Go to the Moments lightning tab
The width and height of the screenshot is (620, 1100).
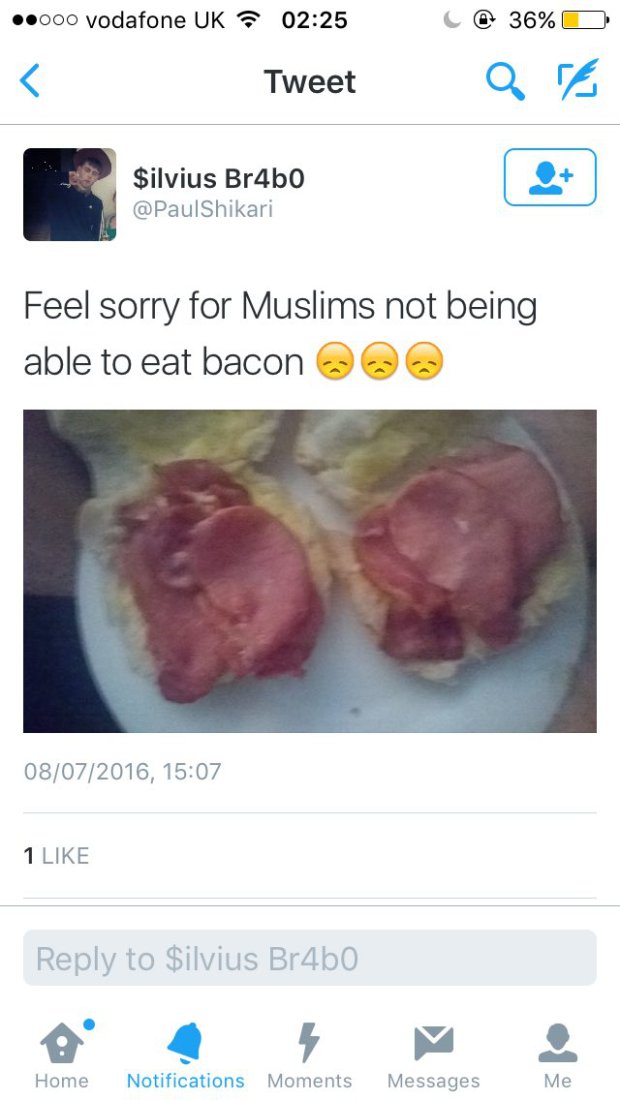click(309, 1054)
